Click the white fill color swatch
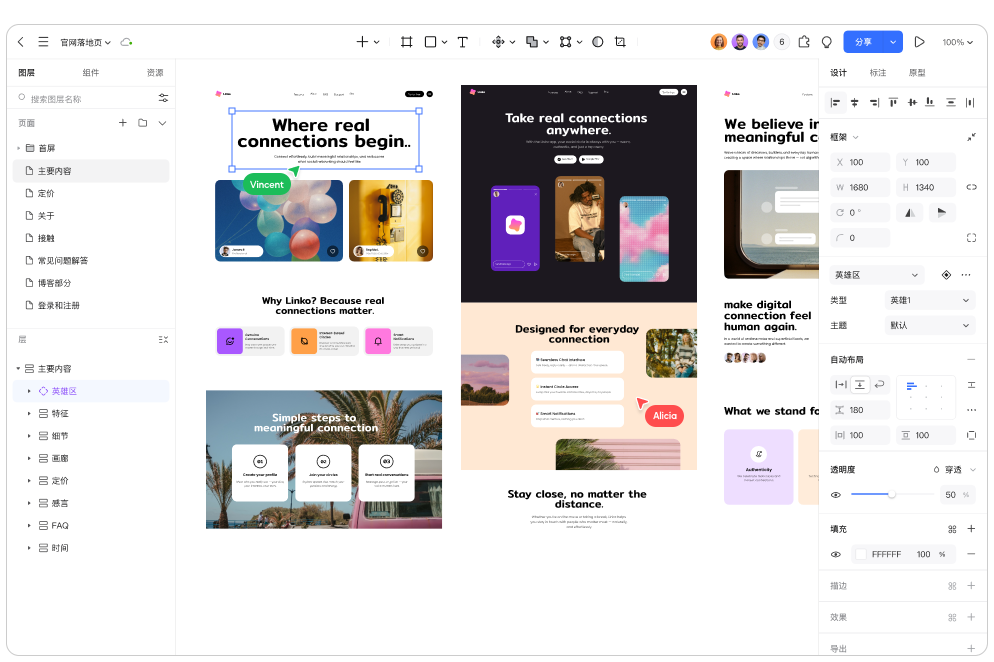Viewport: 994px width, 662px height. point(860,554)
